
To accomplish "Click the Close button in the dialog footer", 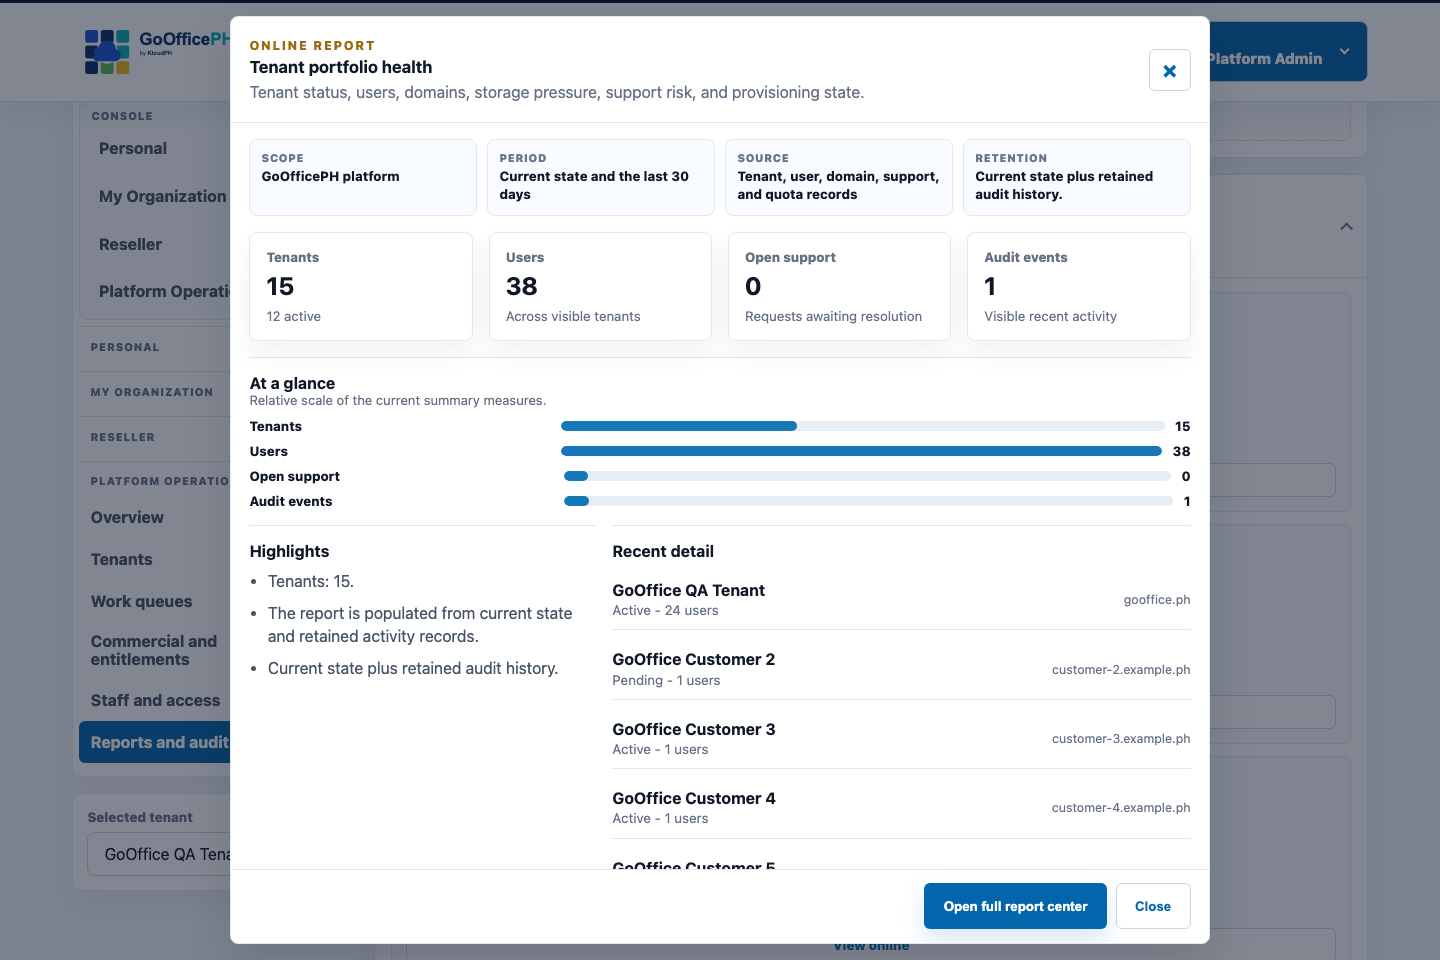I will coord(1152,906).
